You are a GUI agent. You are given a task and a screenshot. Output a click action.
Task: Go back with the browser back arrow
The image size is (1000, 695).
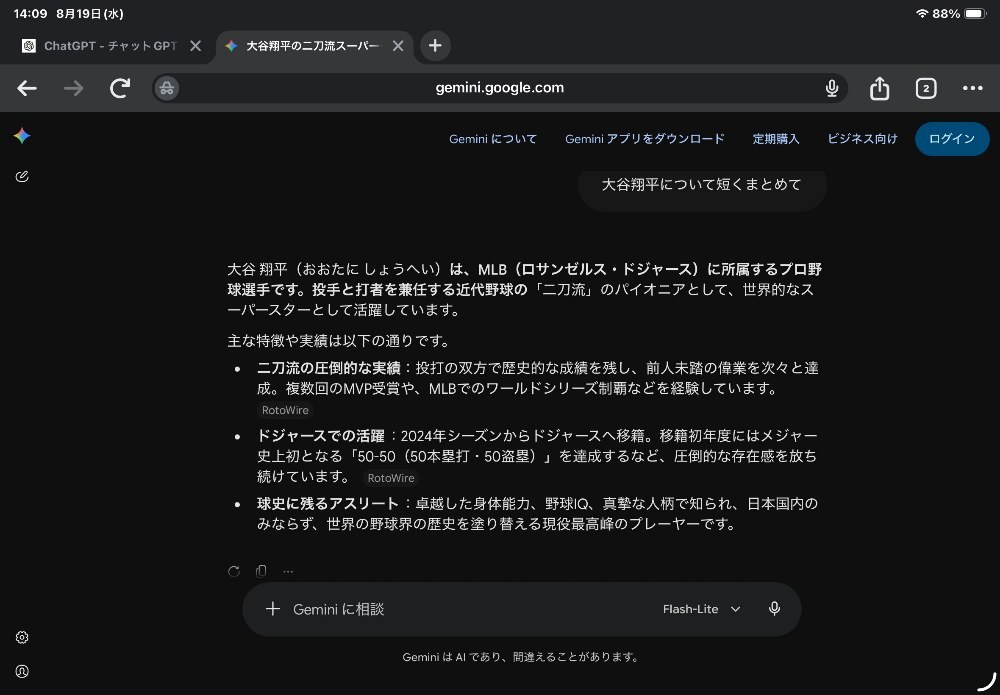[27, 88]
